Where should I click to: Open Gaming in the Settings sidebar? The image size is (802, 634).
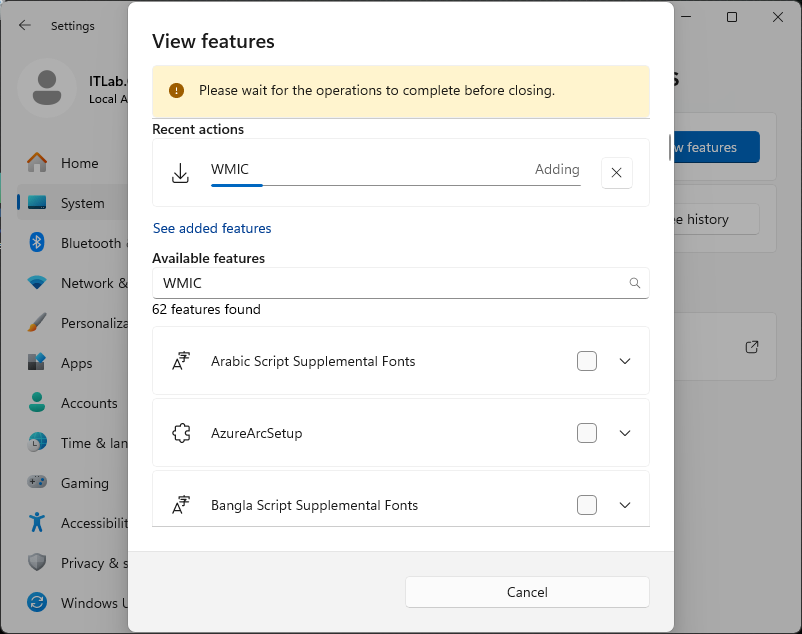coord(84,483)
